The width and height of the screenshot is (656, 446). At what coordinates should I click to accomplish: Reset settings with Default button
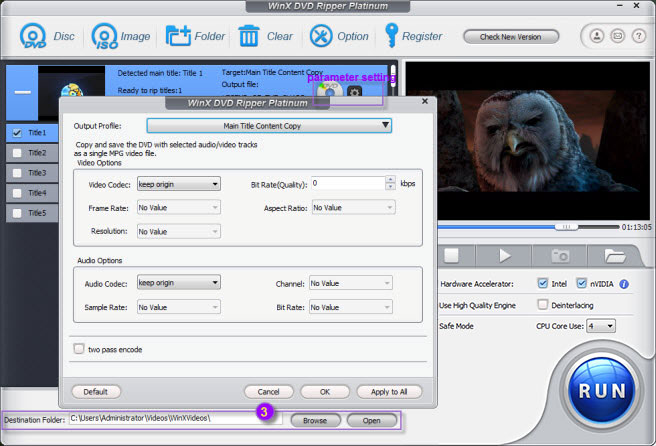(x=96, y=392)
